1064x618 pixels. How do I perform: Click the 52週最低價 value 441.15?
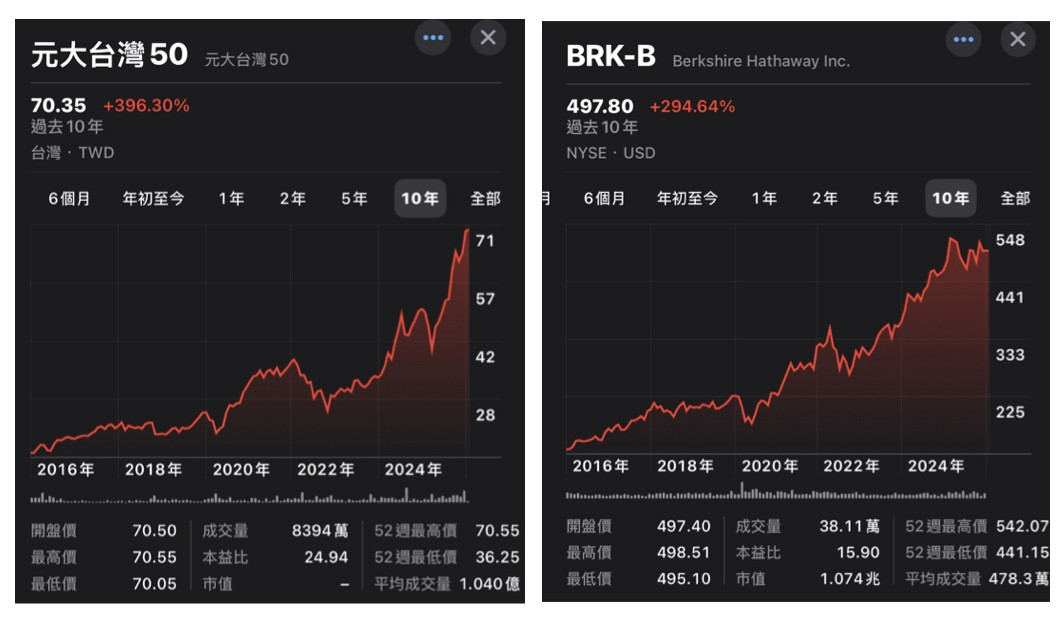[1022, 553]
